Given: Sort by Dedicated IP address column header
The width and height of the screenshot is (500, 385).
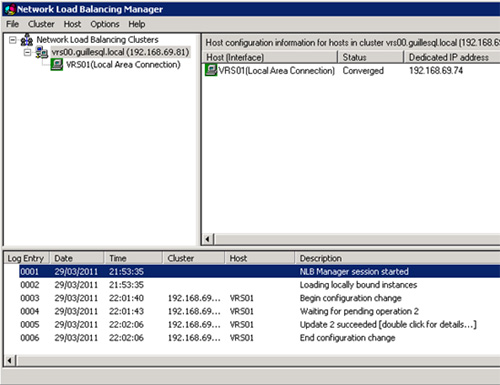Looking at the screenshot, I should (x=452, y=57).
